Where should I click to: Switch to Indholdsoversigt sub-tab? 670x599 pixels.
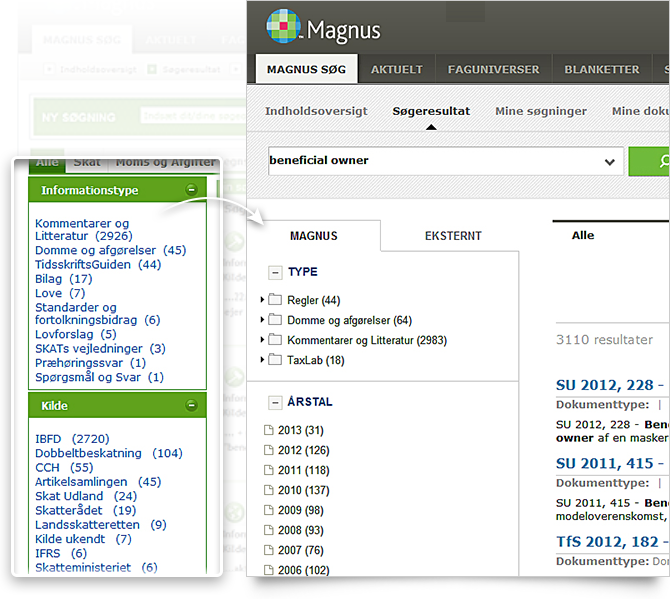coord(316,111)
